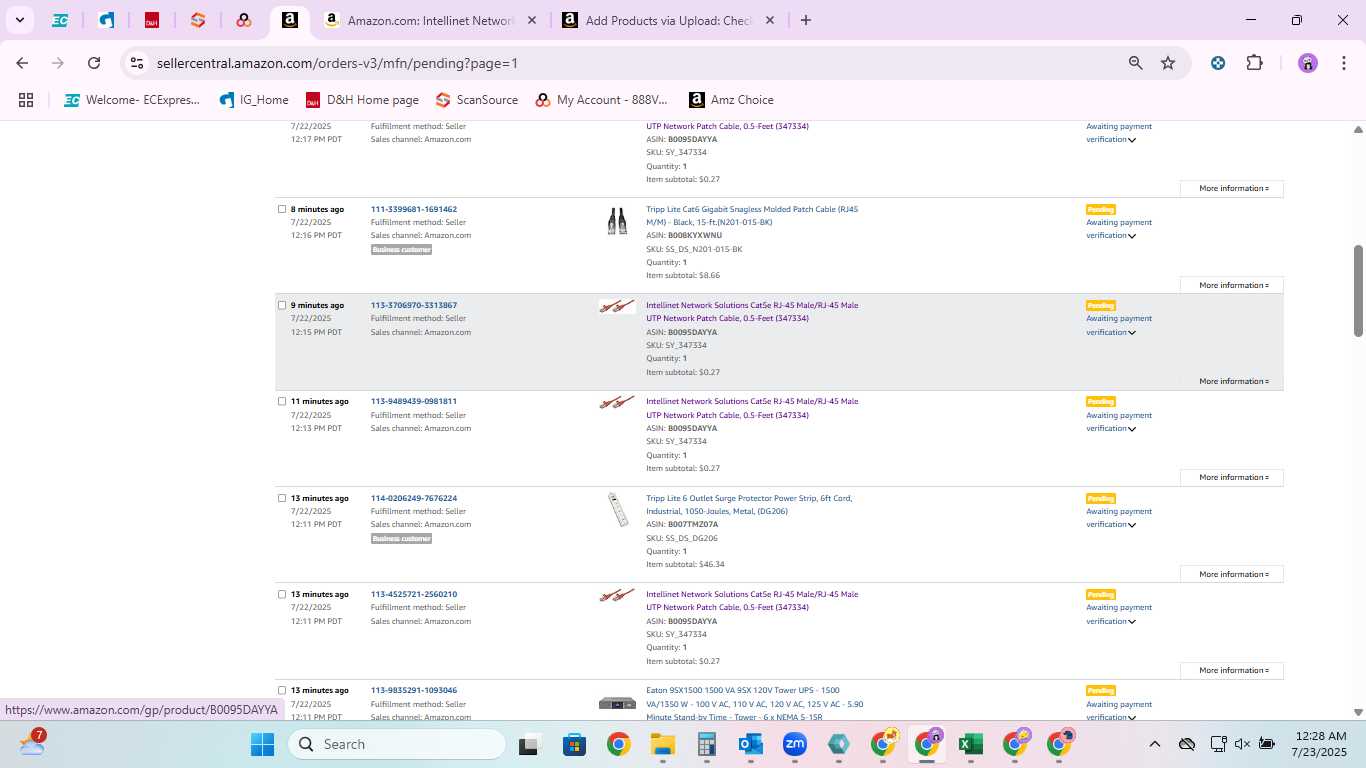This screenshot has width=1366, height=768.
Task: Close the Amazon.com: Intellinet Network tab
Action: (531, 20)
